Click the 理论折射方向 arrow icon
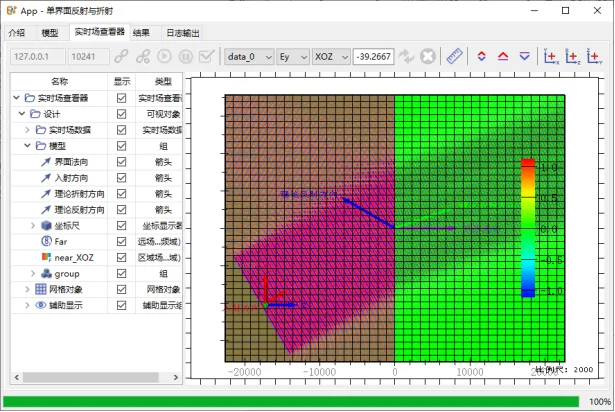Viewport: 615px width, 412px height. [x=46, y=194]
